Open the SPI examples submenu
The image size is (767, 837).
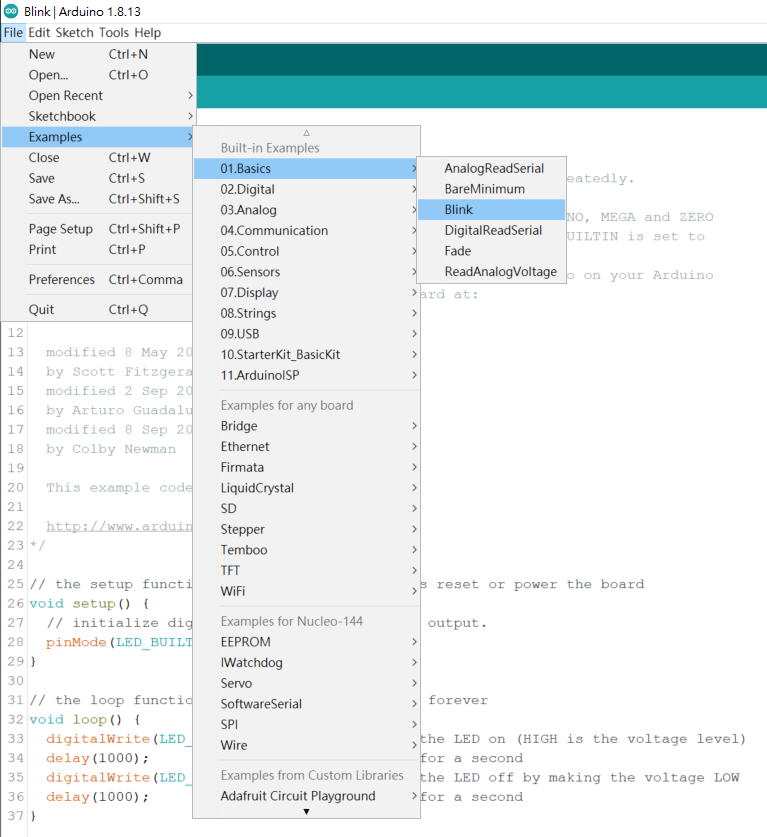click(x=306, y=725)
